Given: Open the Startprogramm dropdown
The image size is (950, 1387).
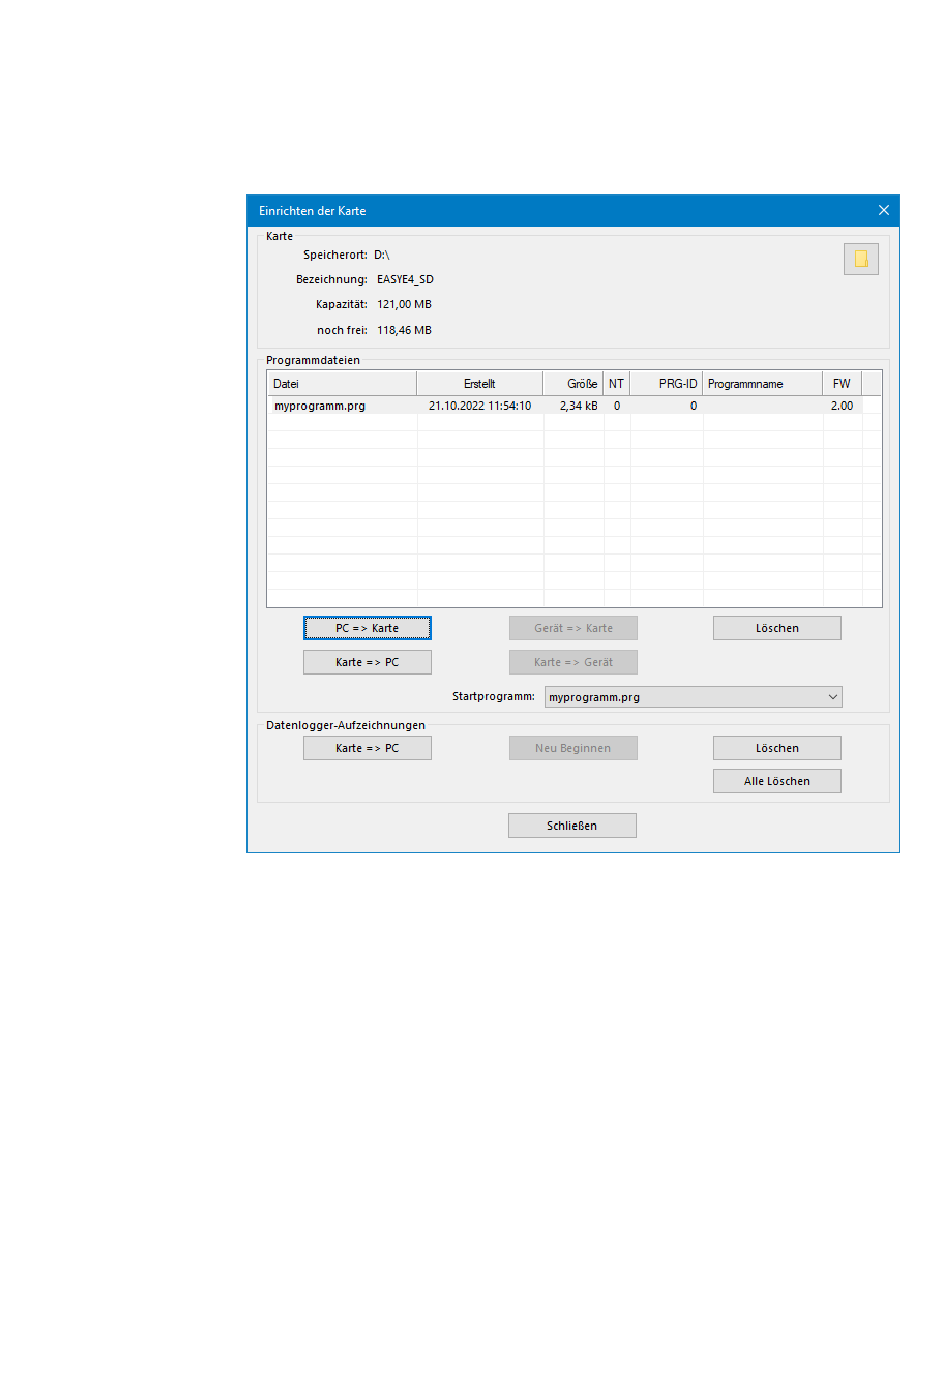Looking at the screenshot, I should pos(693,697).
